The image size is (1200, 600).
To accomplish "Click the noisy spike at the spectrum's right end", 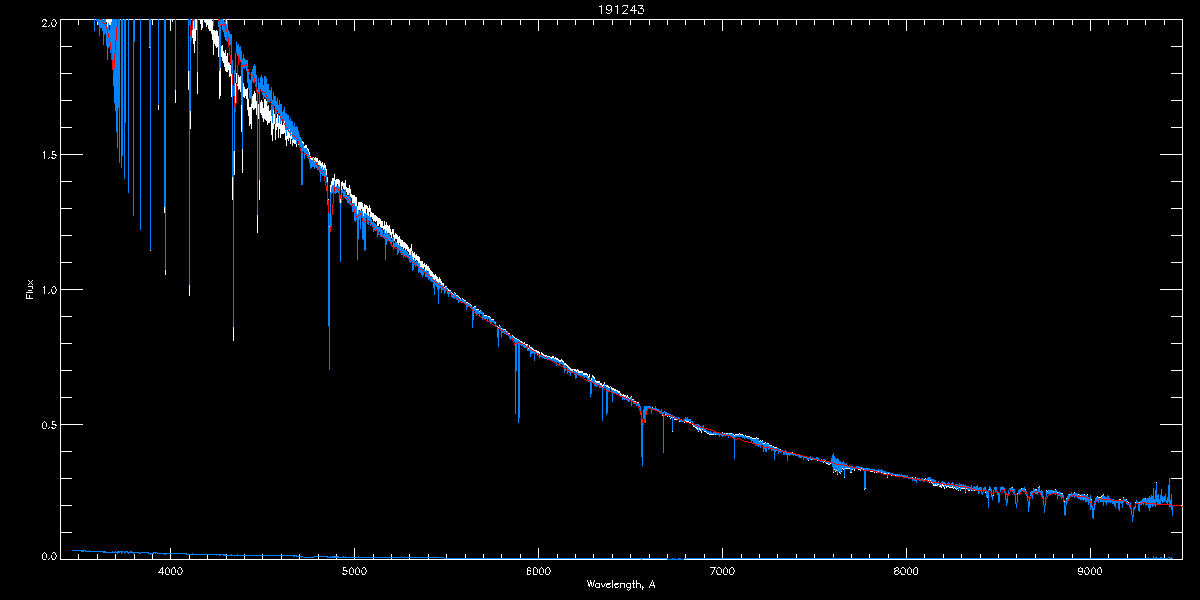I will 1169,483.
